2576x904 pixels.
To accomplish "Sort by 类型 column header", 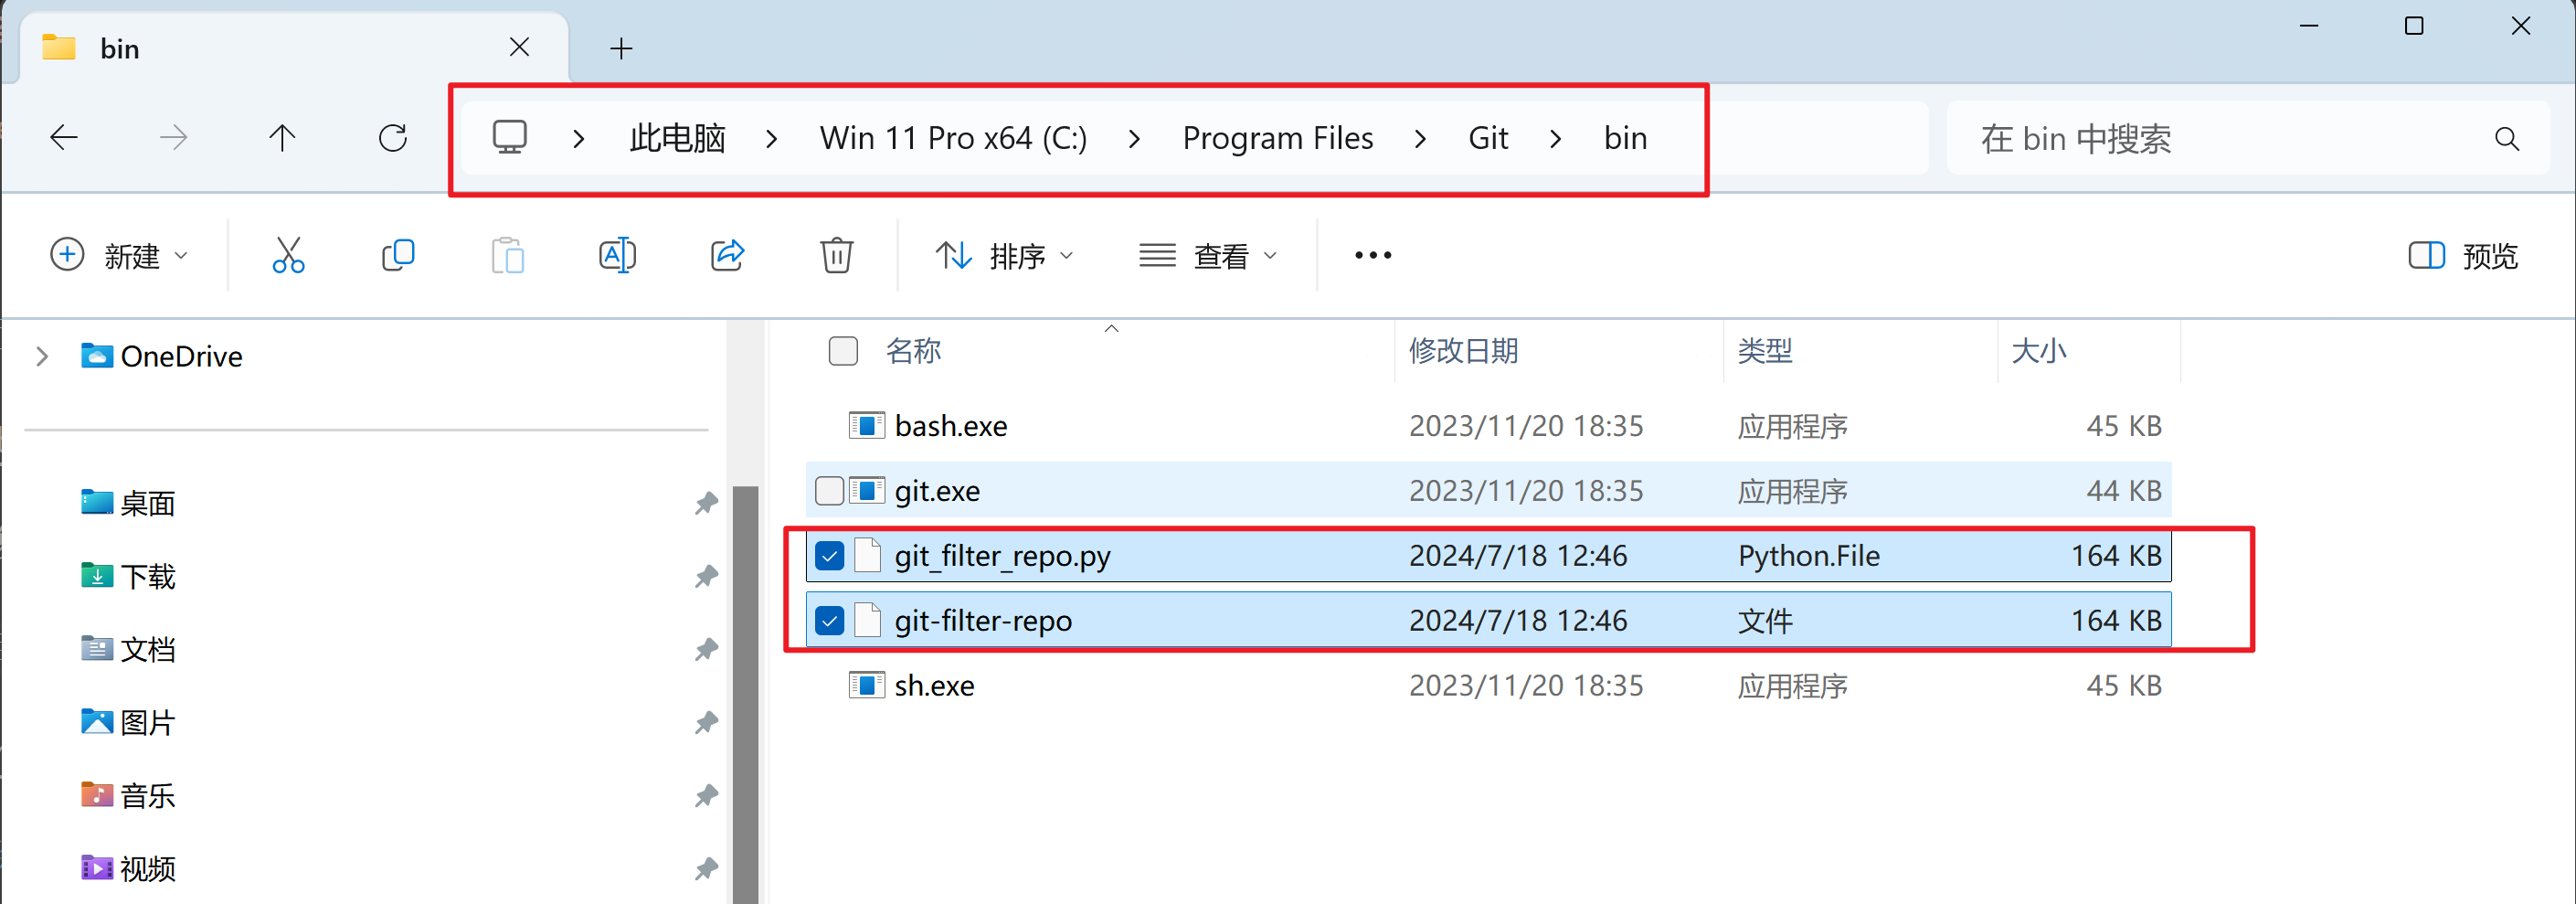I will [x=1765, y=351].
